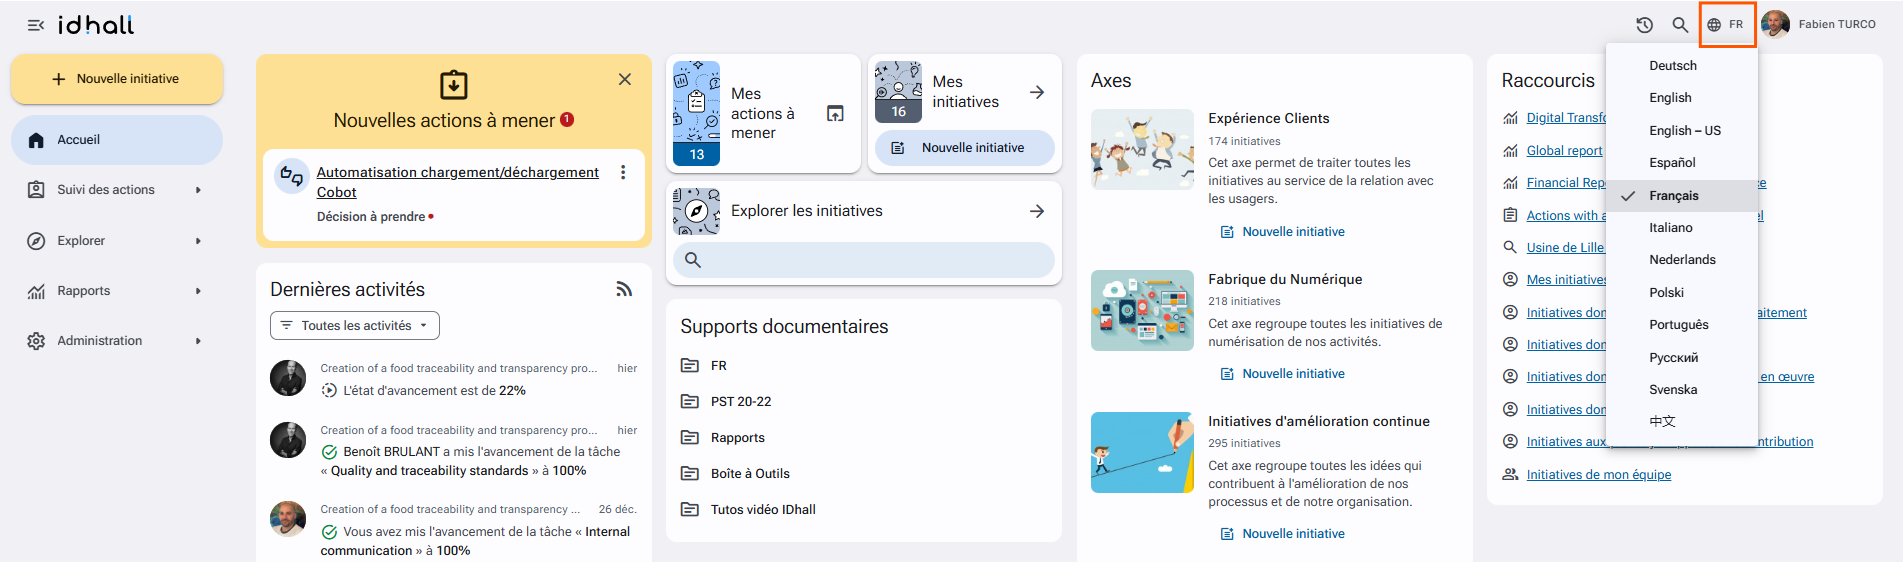Viewport: 1903px width, 562px height.
Task: Open the FR language selector
Action: (x=1727, y=25)
